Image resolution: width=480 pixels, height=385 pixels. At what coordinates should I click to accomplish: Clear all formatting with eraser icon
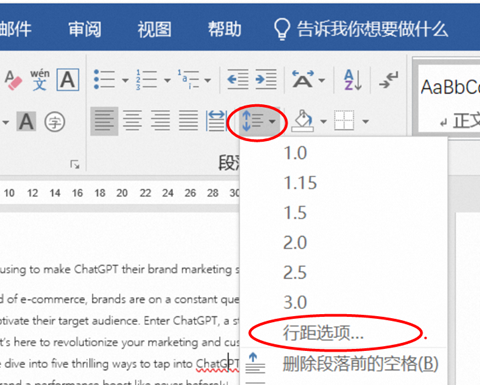13,80
